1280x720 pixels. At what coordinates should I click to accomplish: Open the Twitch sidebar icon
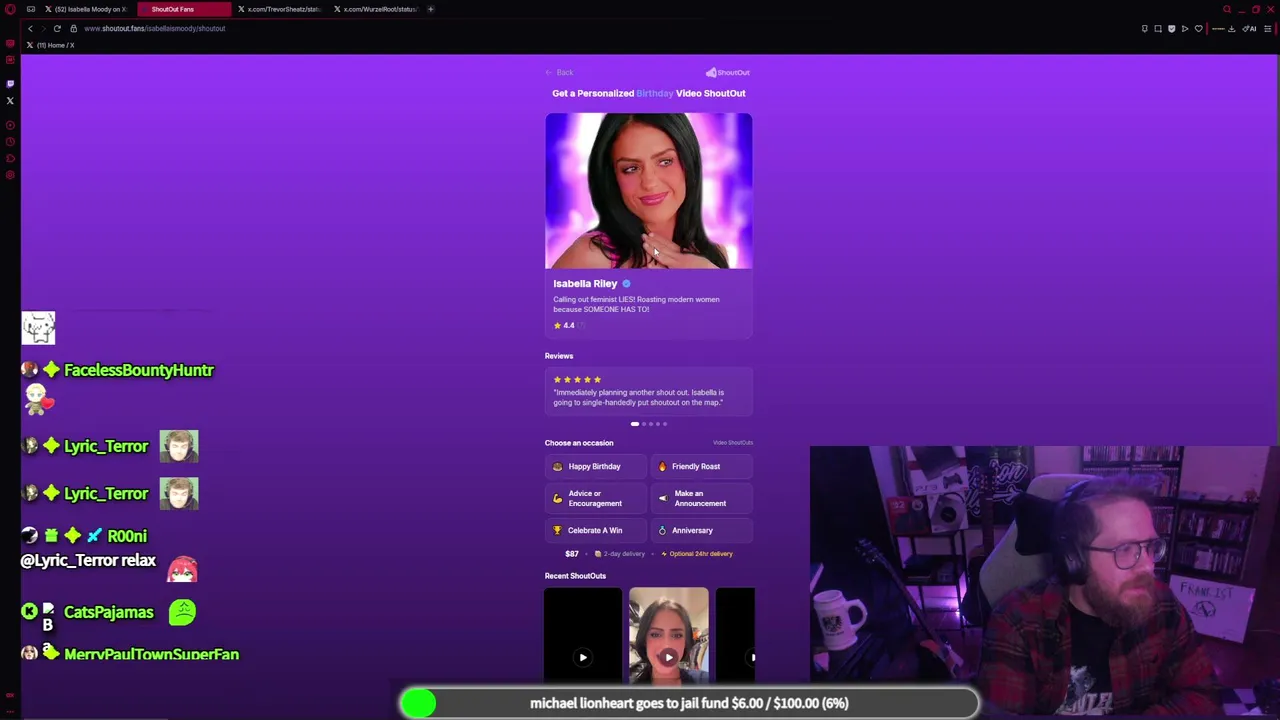tap(10, 83)
